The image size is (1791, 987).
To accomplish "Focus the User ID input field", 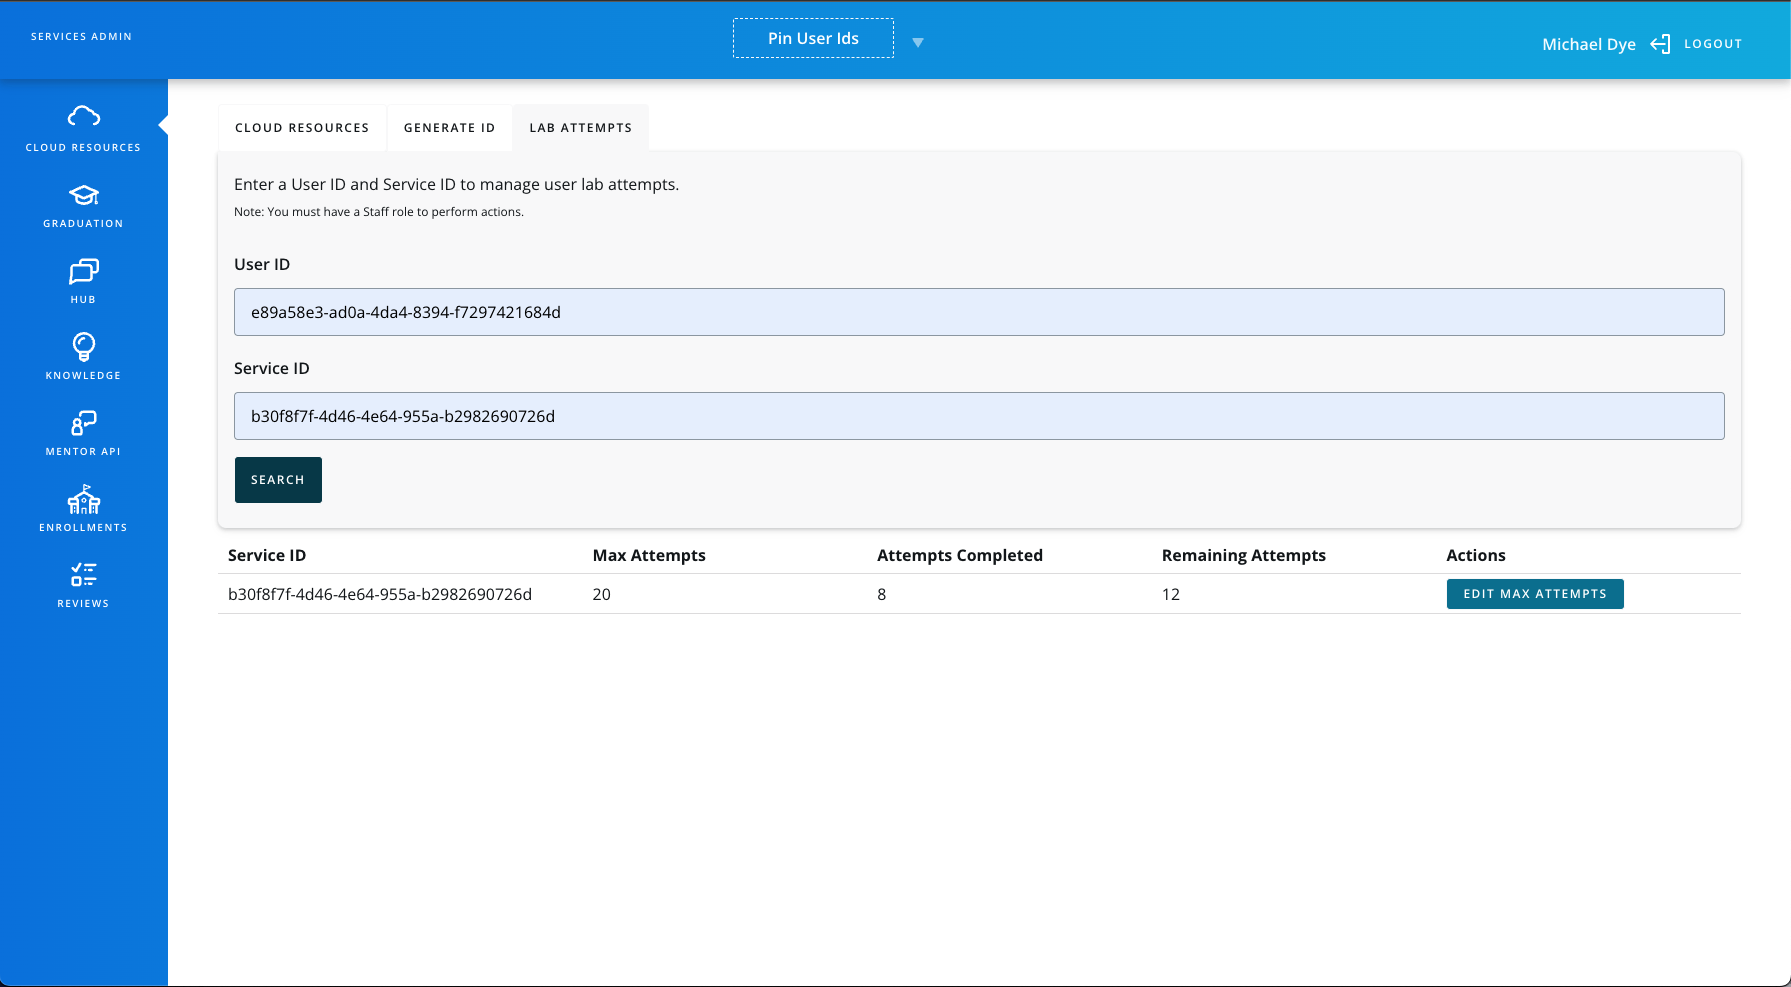I will pos(979,312).
